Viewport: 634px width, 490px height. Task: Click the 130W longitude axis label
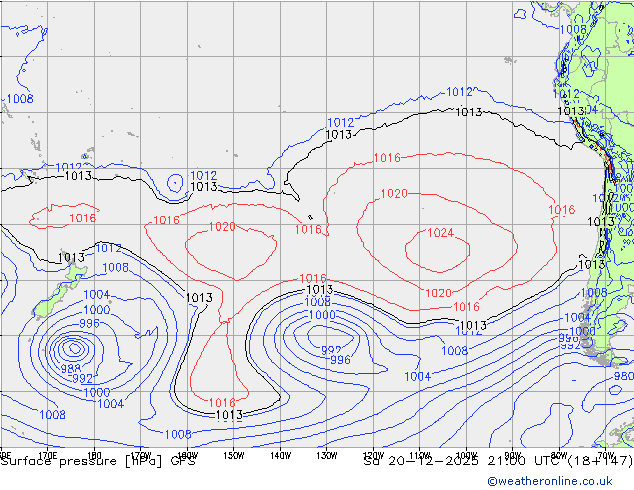point(327,456)
